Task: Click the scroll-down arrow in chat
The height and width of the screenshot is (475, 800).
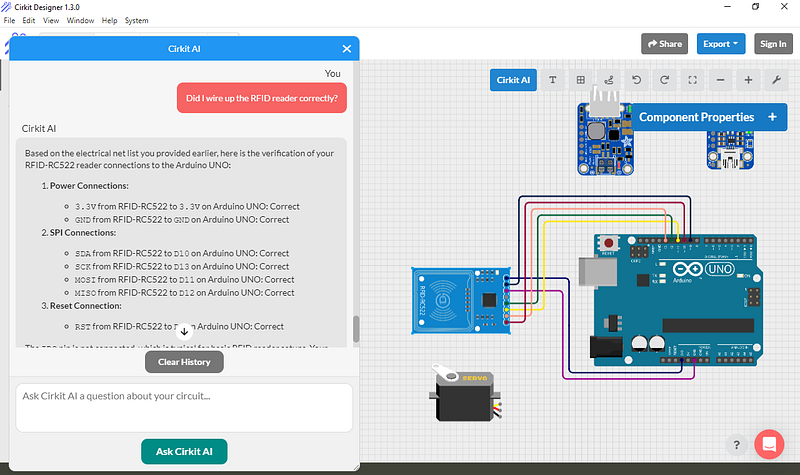Action: 184,331
